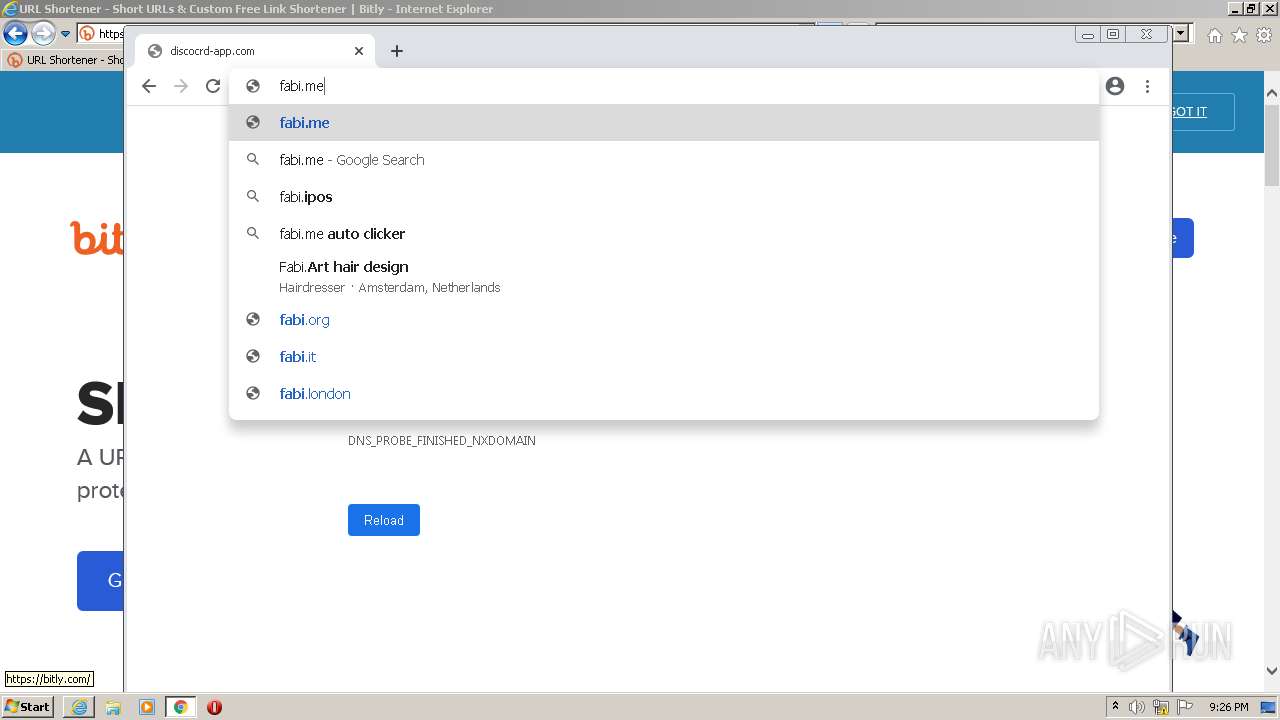Open file explorer taskbar icon
This screenshot has width=1280, height=720.
pyautogui.click(x=113, y=707)
